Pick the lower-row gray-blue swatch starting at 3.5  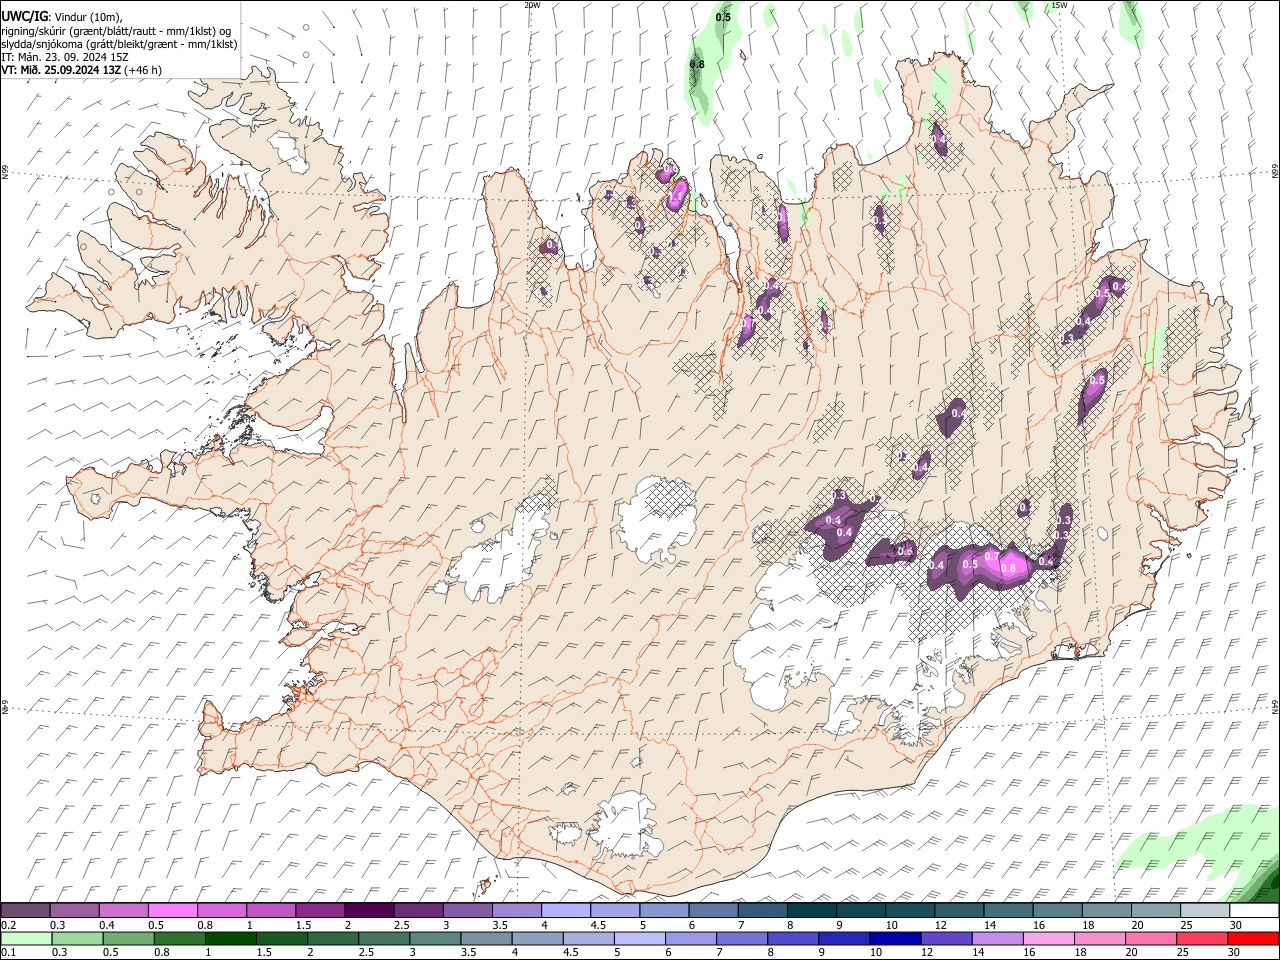[x=487, y=938]
